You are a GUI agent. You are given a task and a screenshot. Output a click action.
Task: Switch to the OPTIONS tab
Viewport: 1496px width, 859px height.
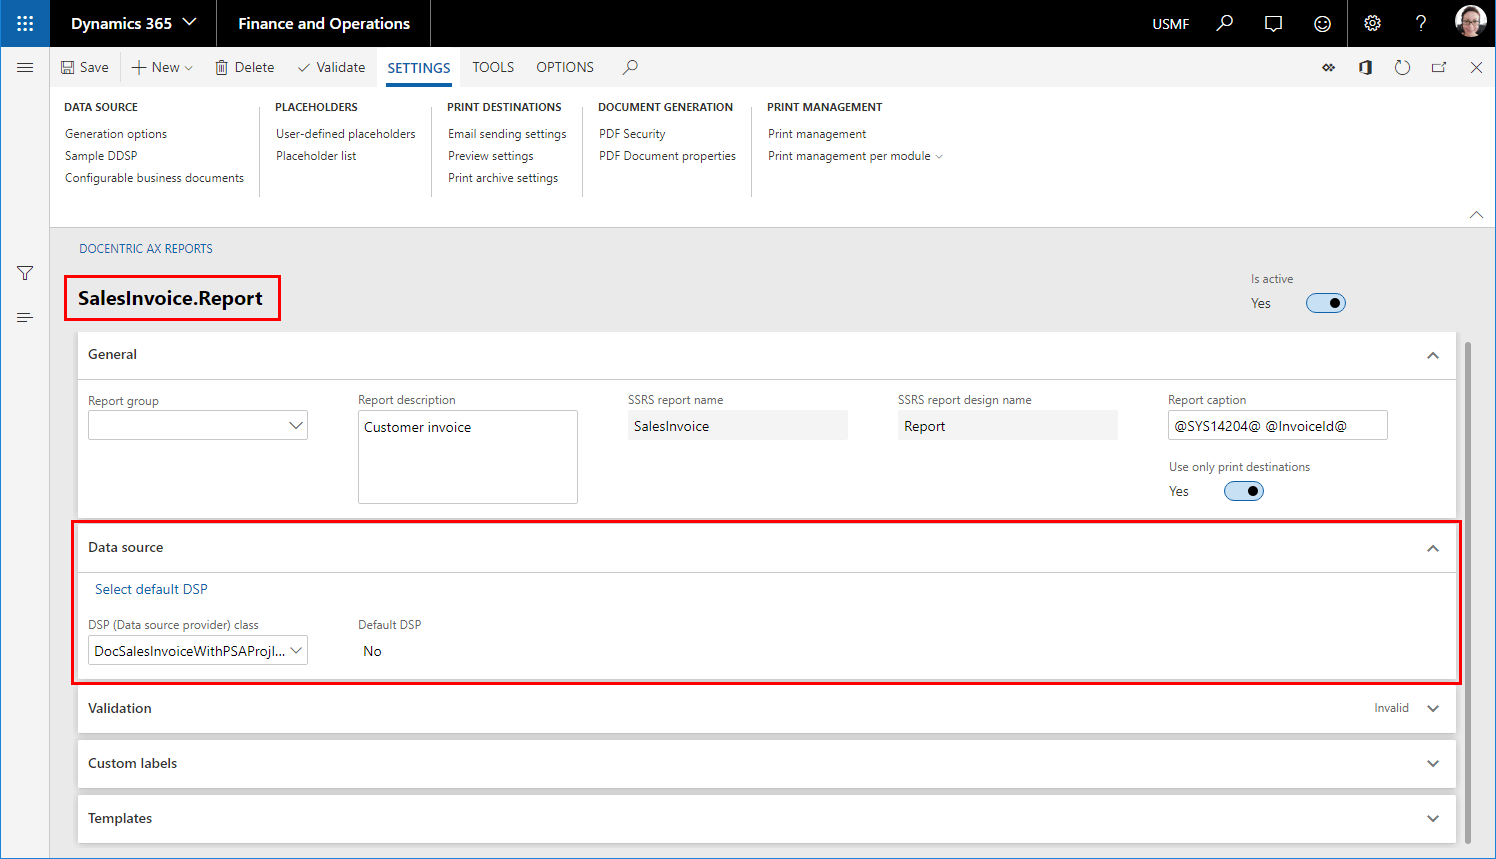[565, 67]
